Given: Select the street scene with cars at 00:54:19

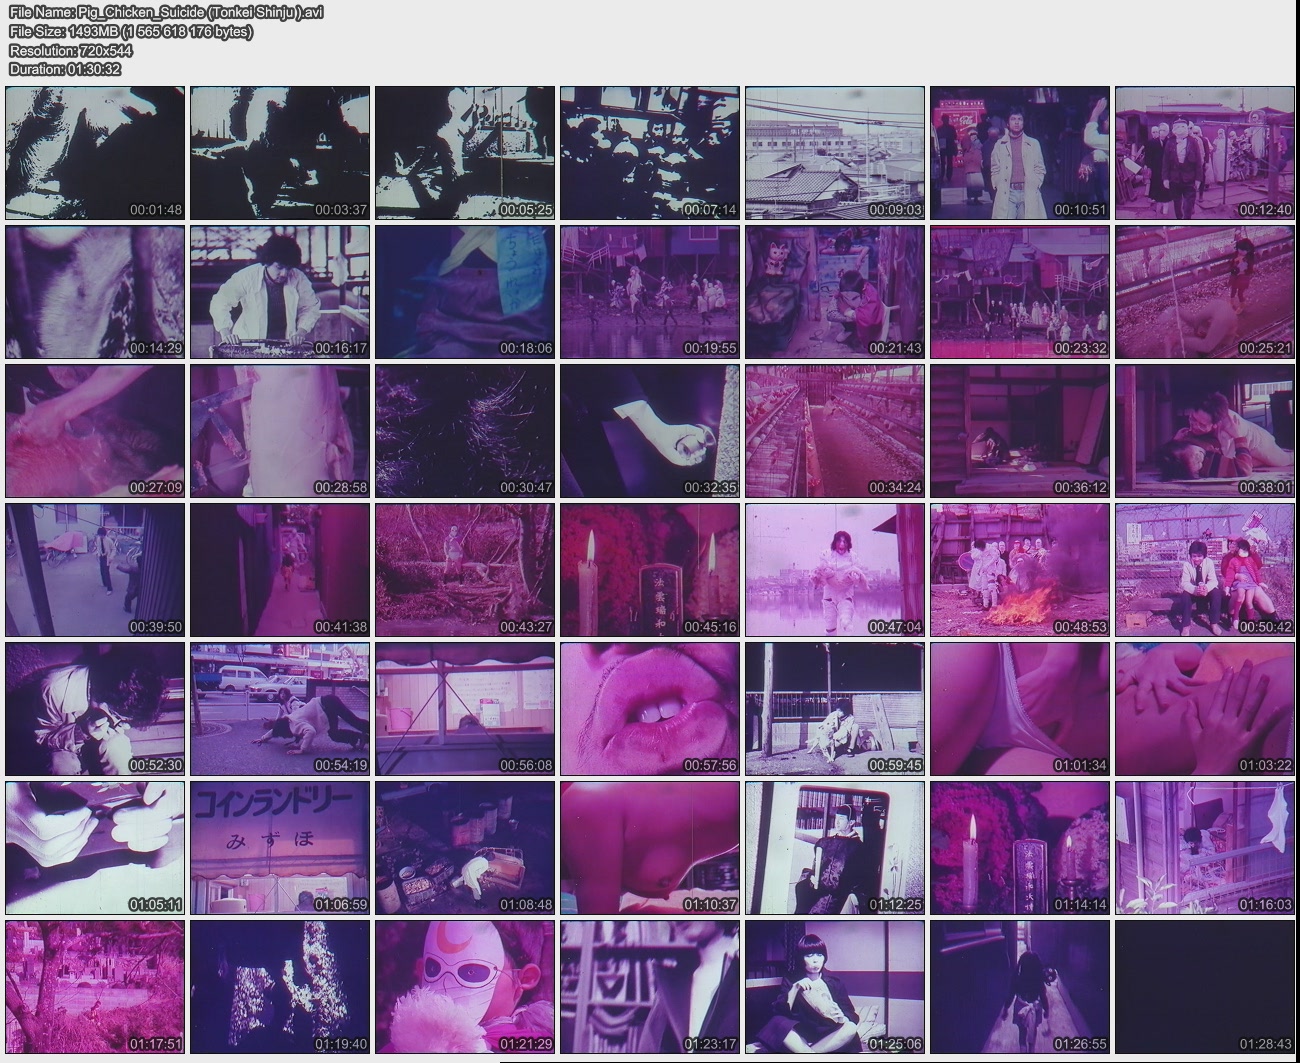Looking at the screenshot, I should (280, 709).
